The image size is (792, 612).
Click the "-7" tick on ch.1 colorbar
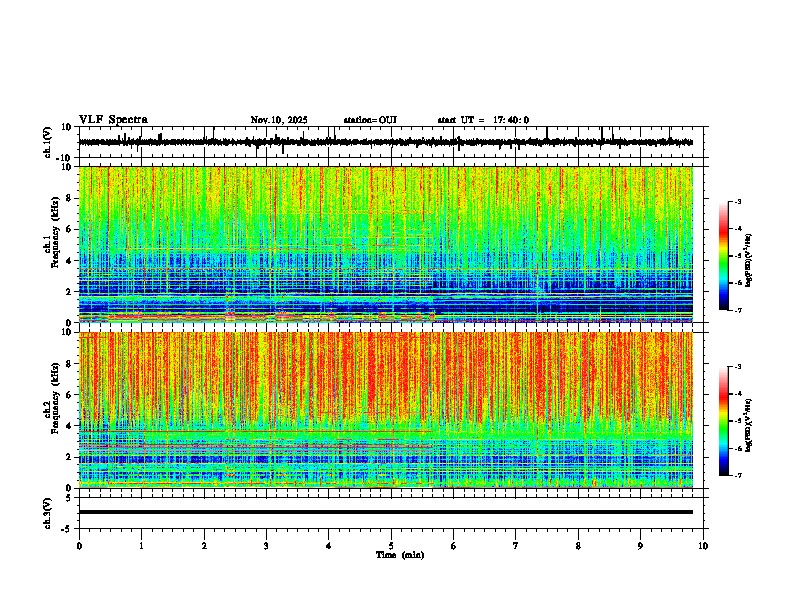[x=737, y=311]
